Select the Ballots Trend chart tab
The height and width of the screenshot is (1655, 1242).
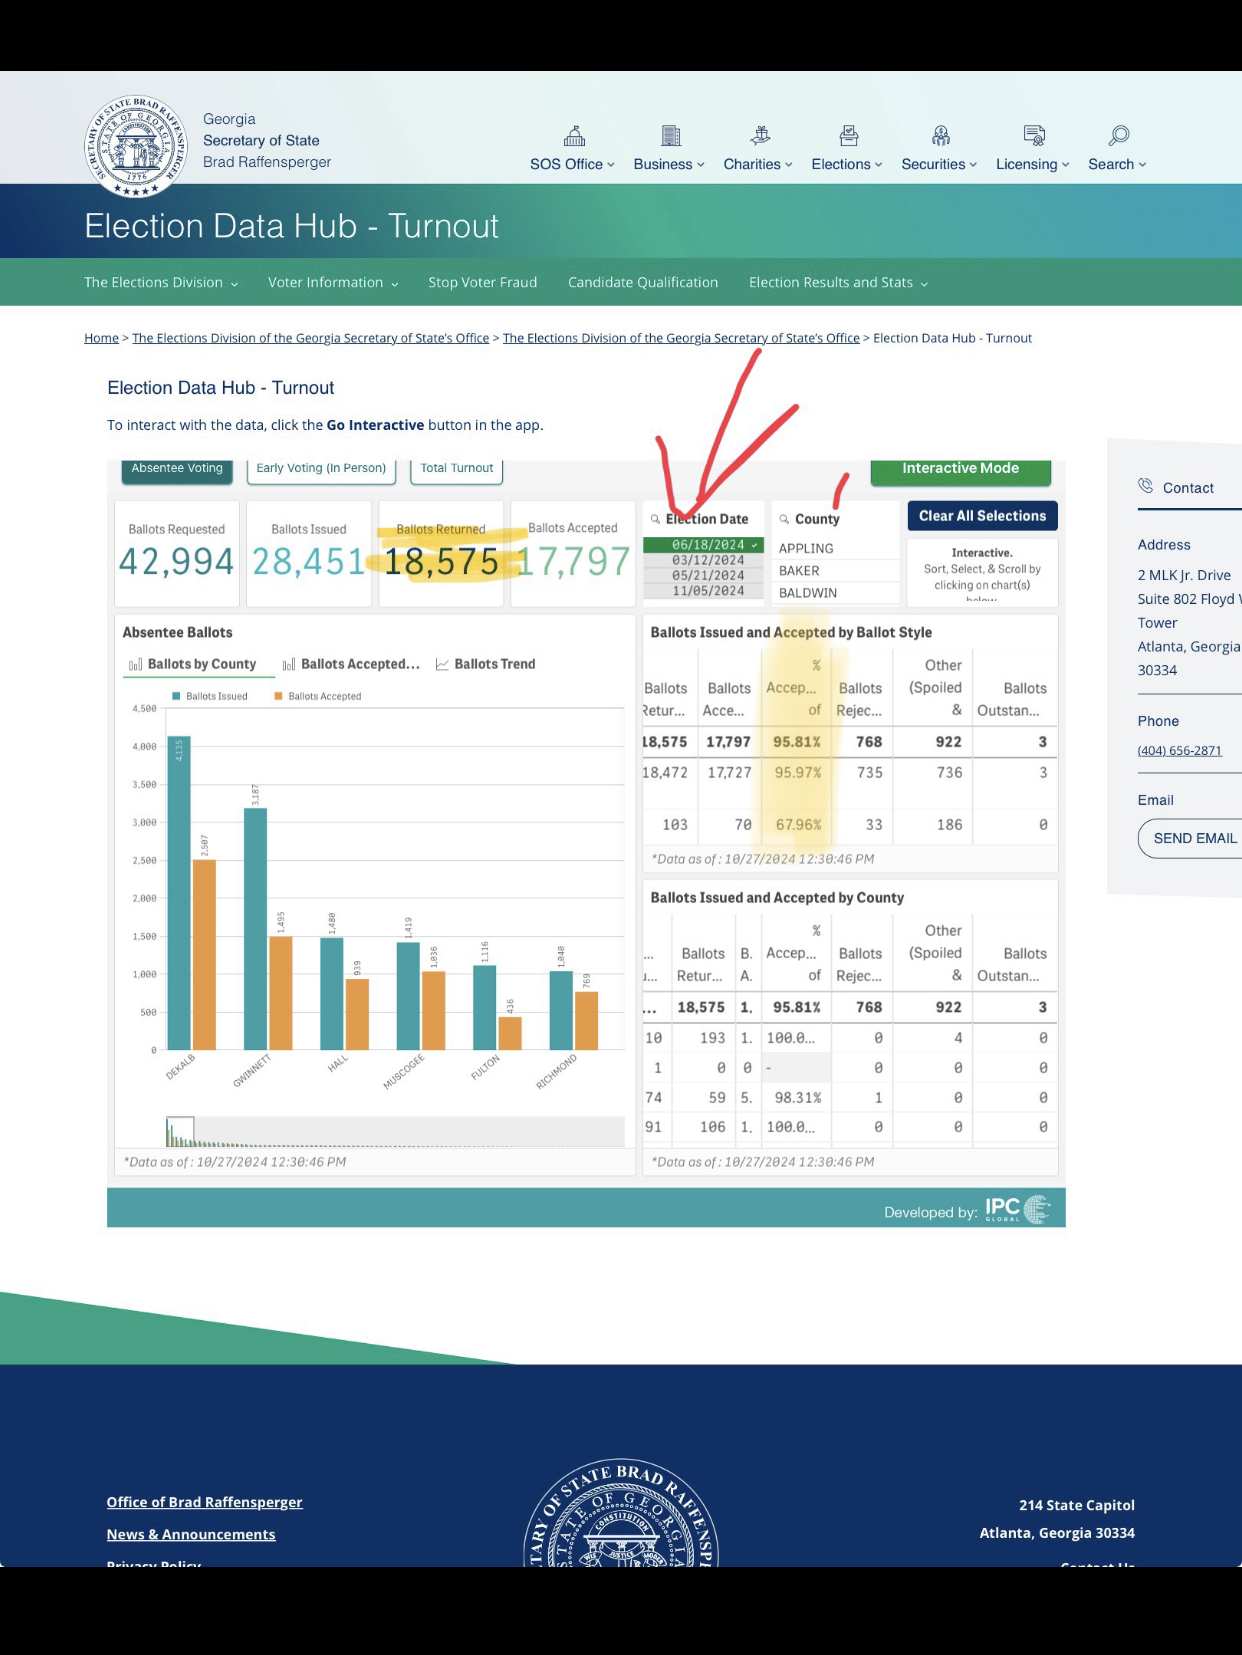click(x=486, y=664)
